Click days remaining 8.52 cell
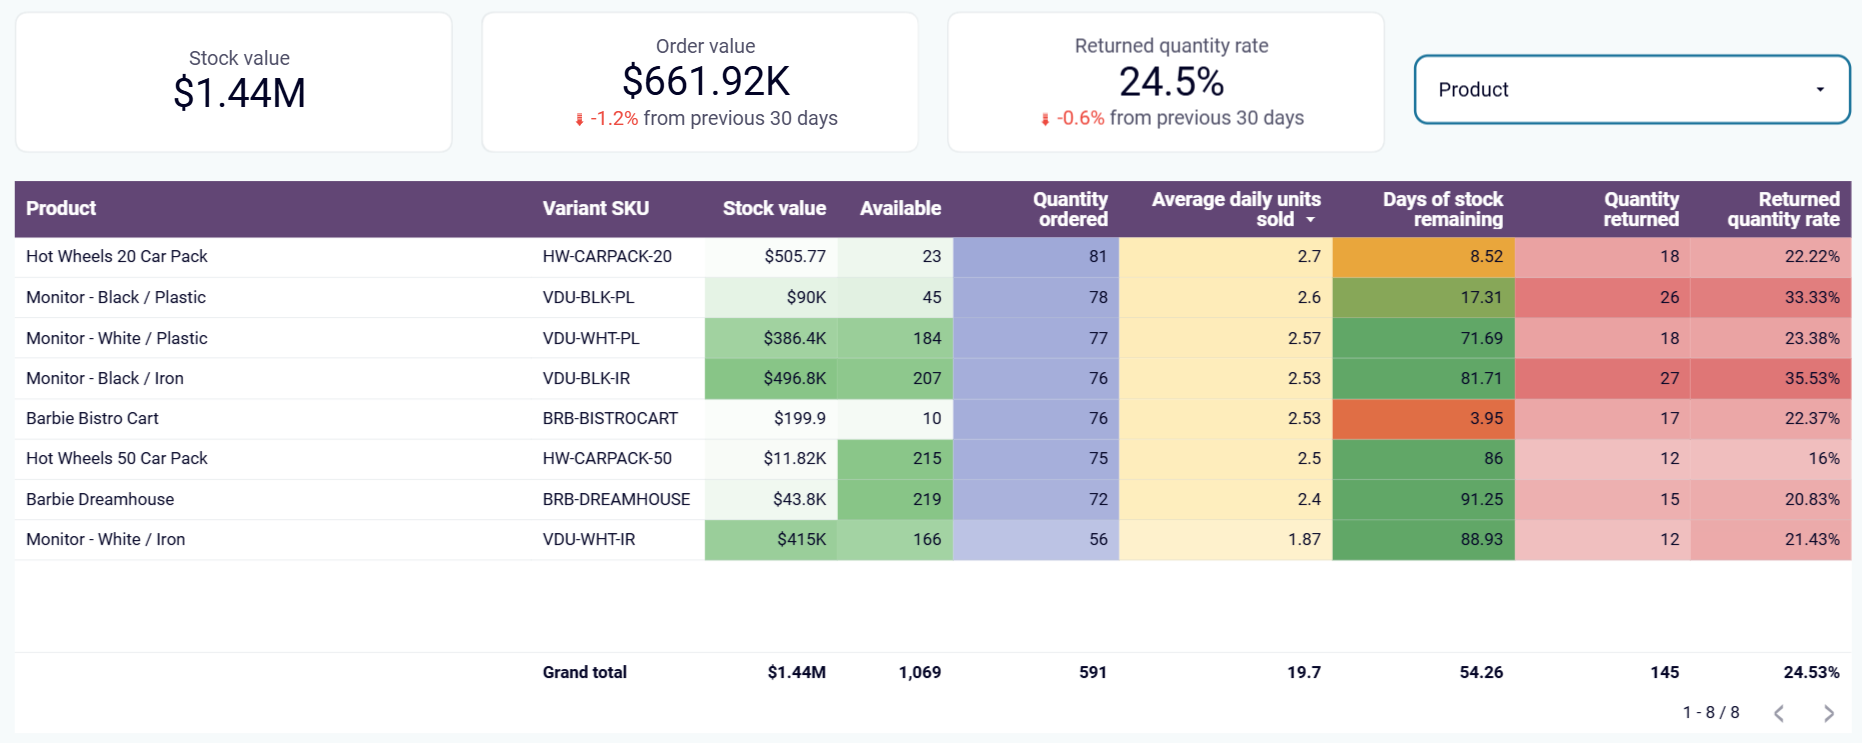 coord(1424,257)
